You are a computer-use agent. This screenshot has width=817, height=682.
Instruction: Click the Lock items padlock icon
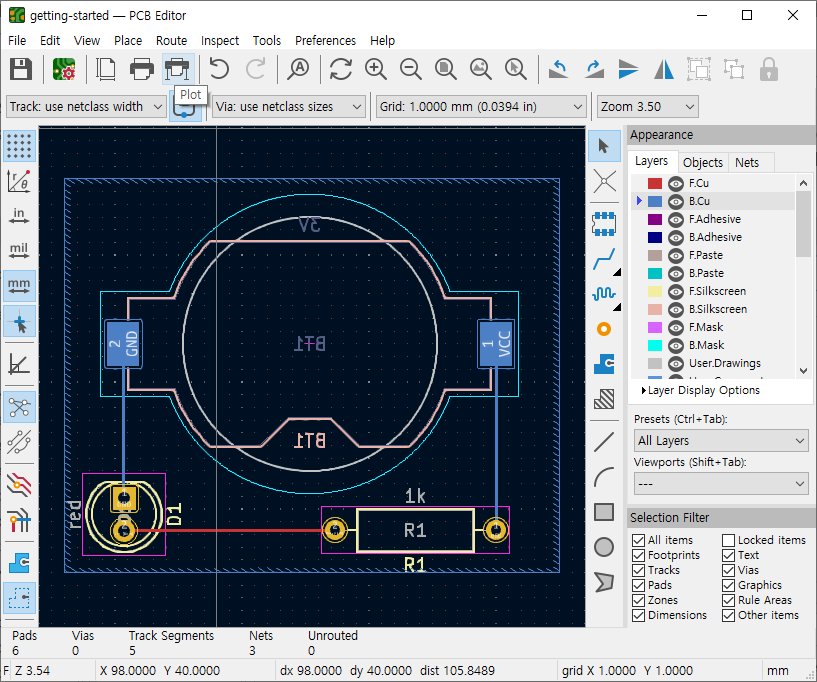[x=769, y=69]
